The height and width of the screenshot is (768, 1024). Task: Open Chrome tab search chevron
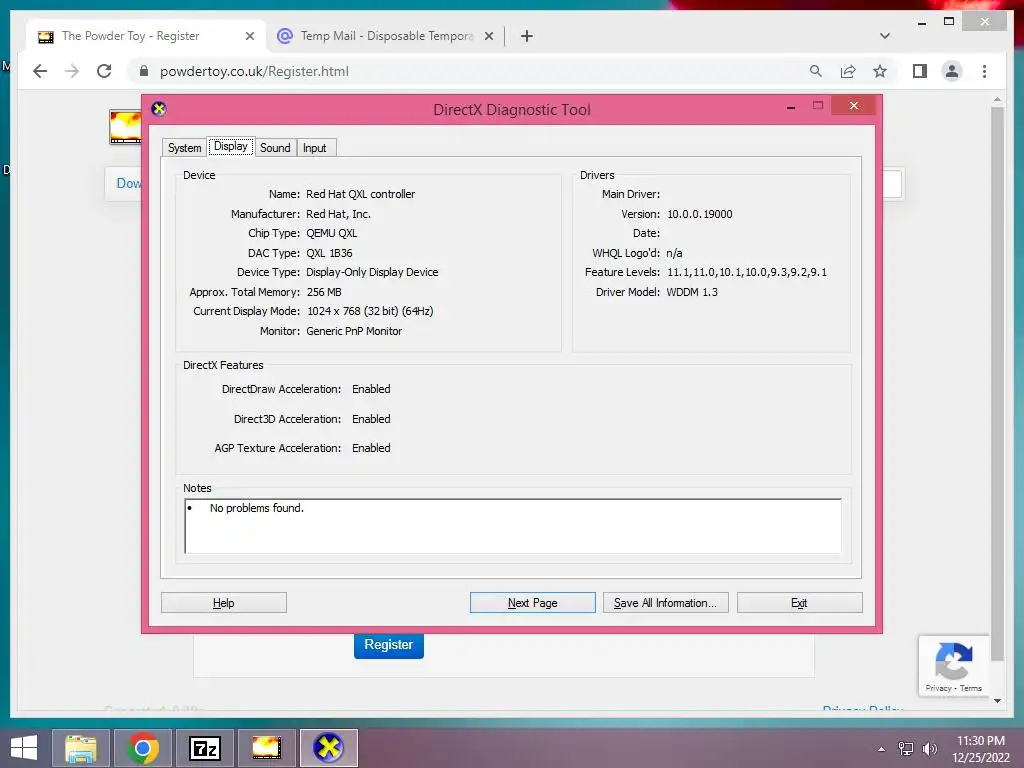[885, 36]
